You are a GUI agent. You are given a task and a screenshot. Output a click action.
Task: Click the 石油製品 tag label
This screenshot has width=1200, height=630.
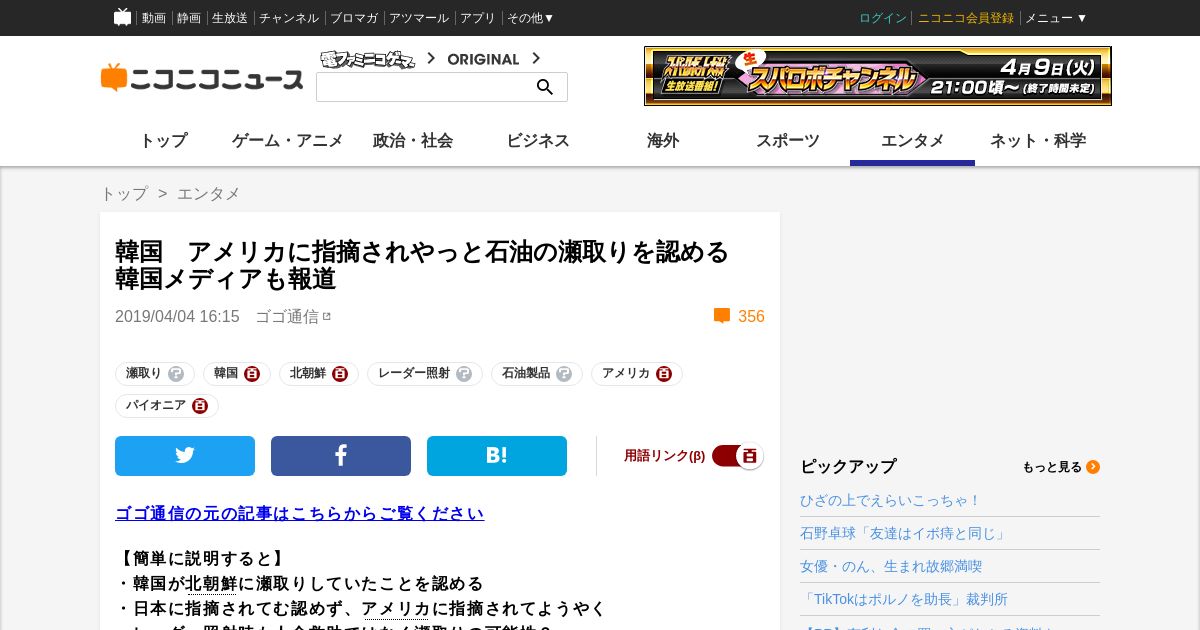point(526,373)
